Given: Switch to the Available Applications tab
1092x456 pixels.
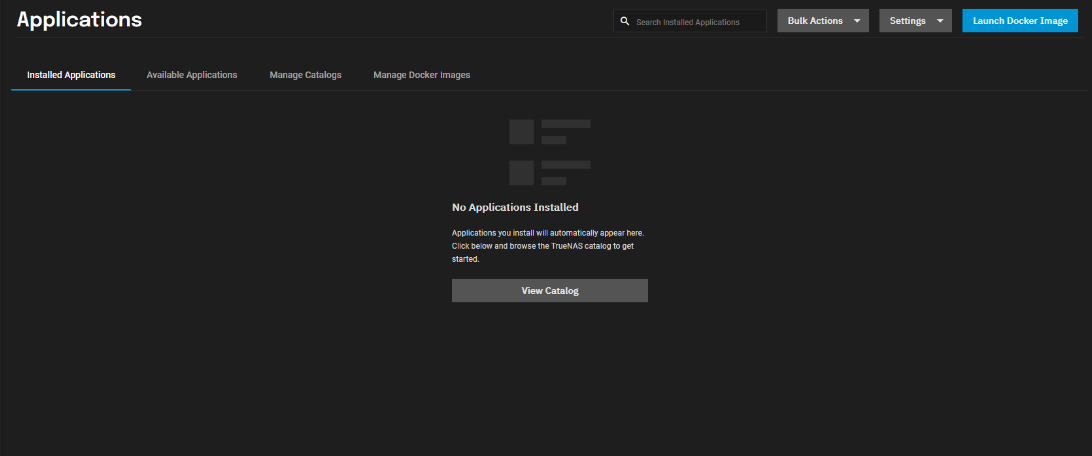Looking at the screenshot, I should click(192, 75).
